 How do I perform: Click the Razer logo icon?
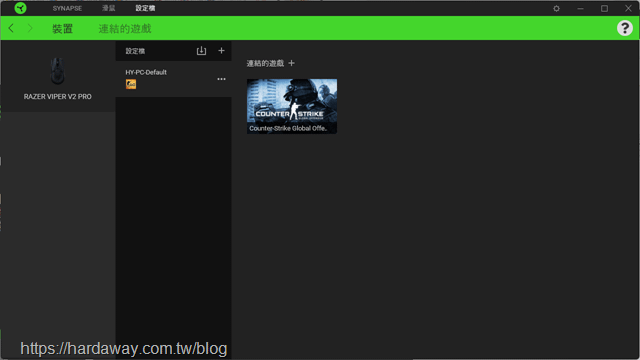(20, 8)
